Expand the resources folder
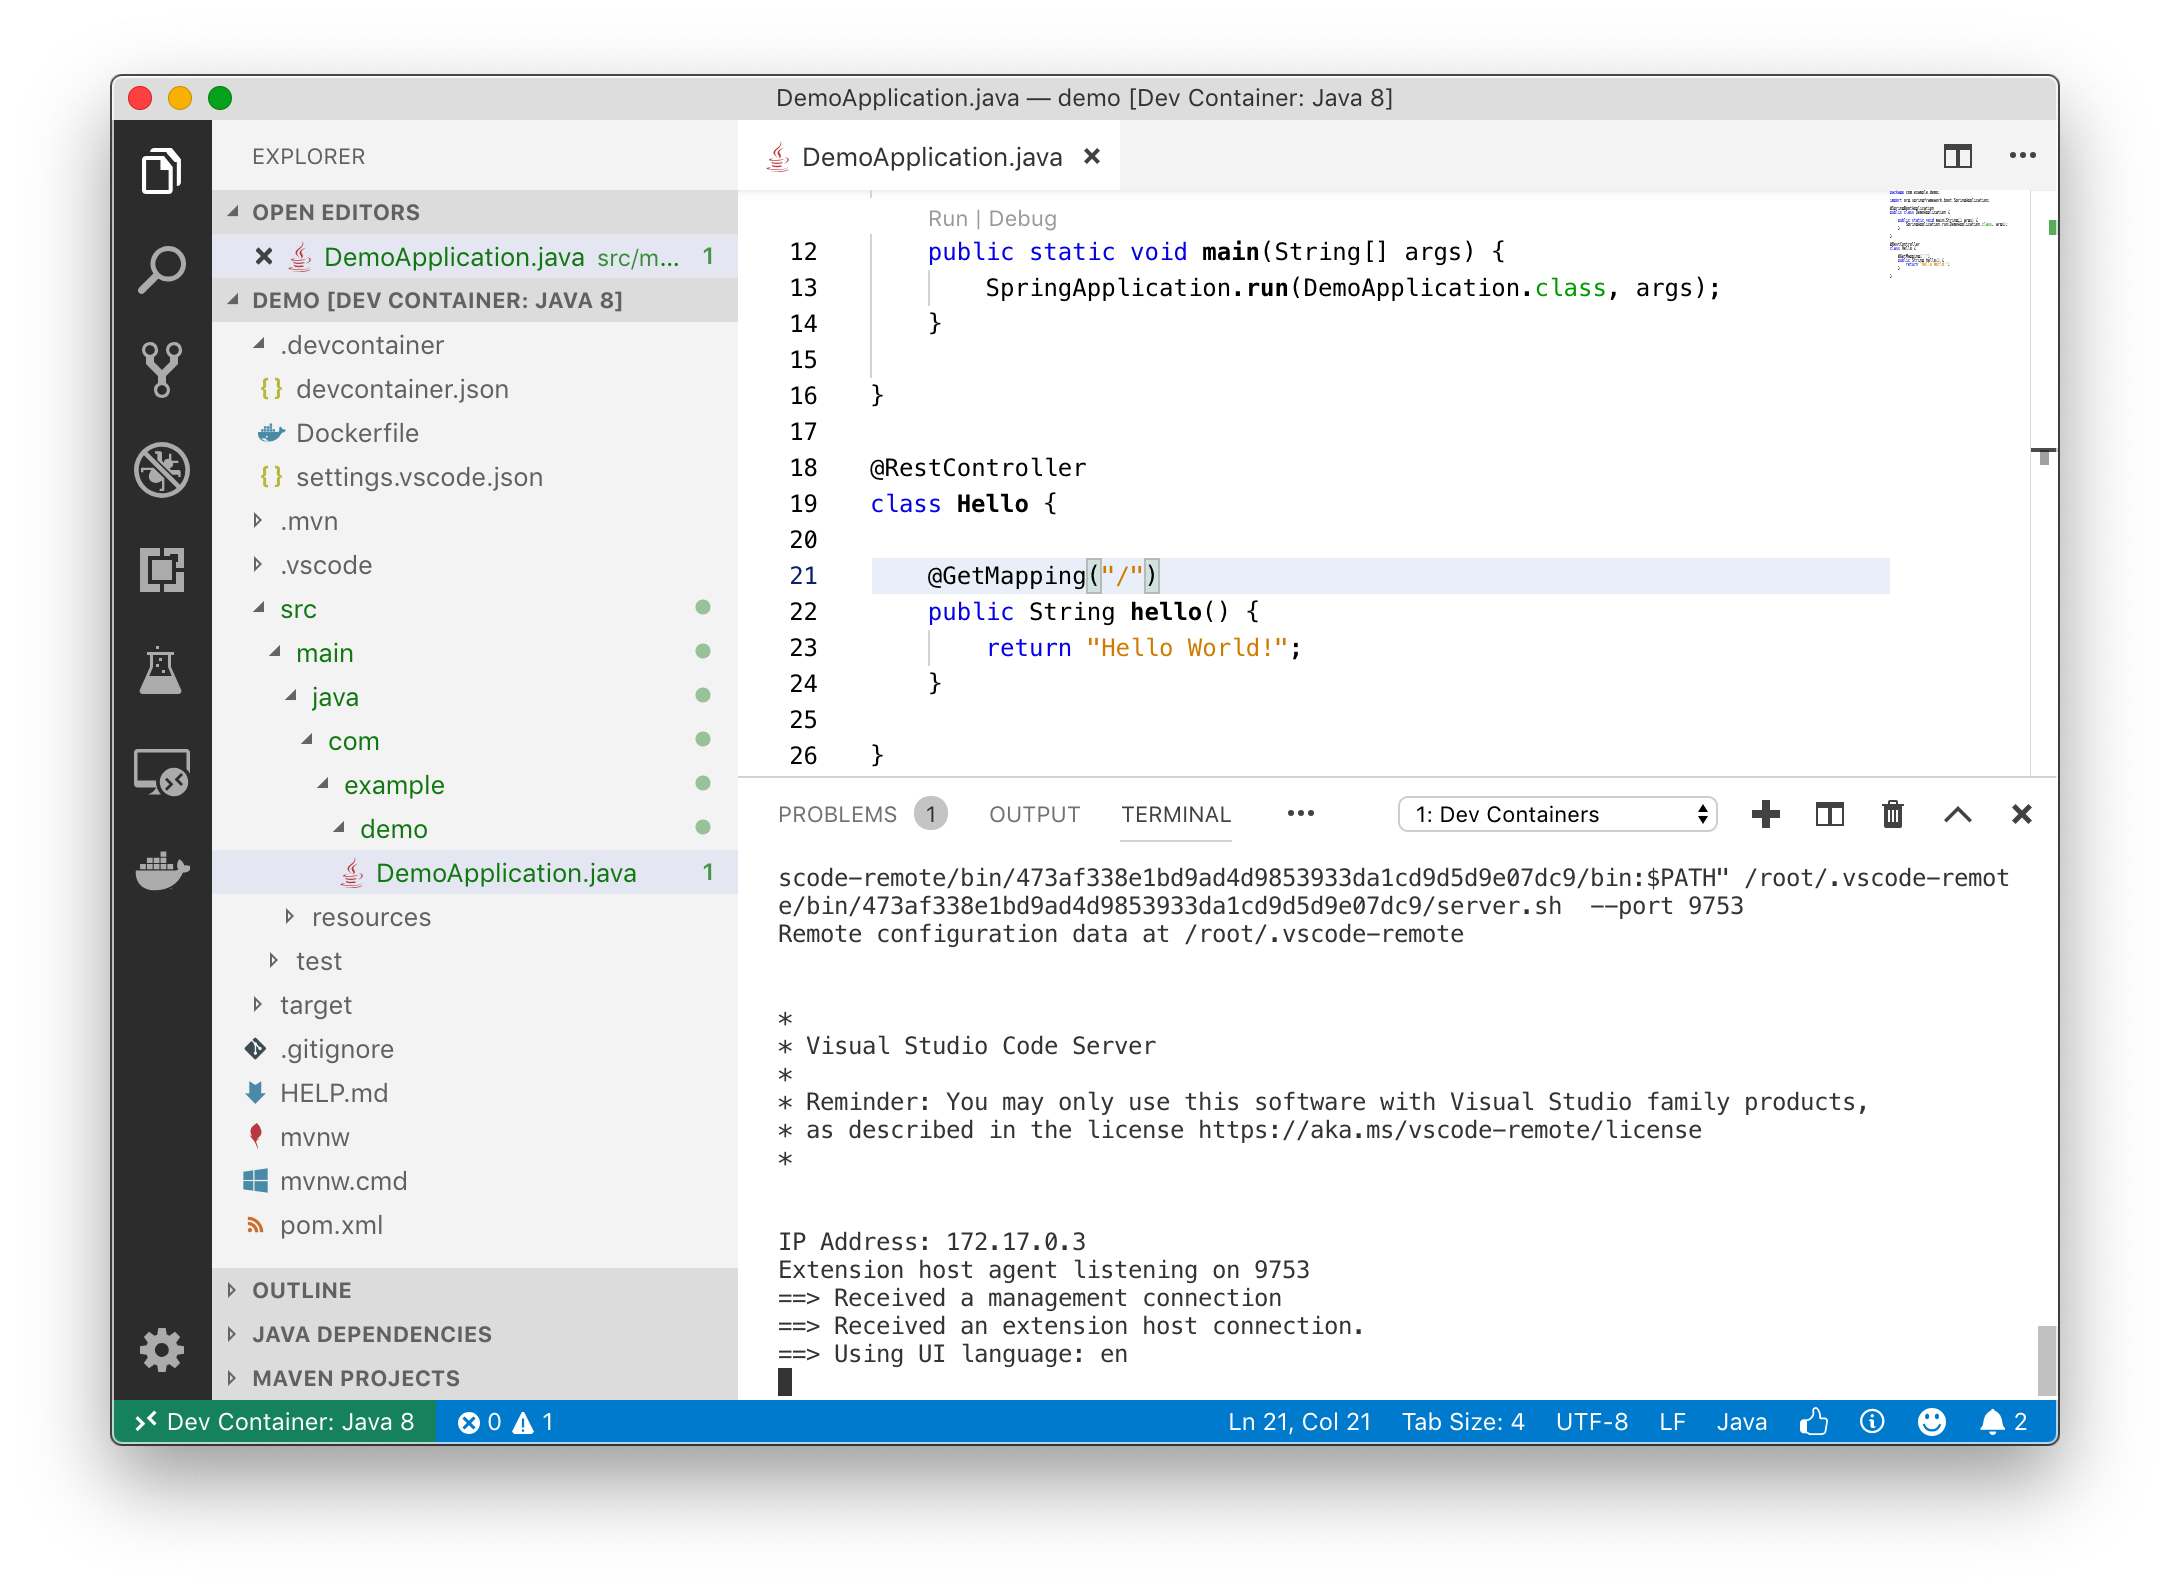Image resolution: width=2170 pixels, height=1592 pixels. coord(371,917)
